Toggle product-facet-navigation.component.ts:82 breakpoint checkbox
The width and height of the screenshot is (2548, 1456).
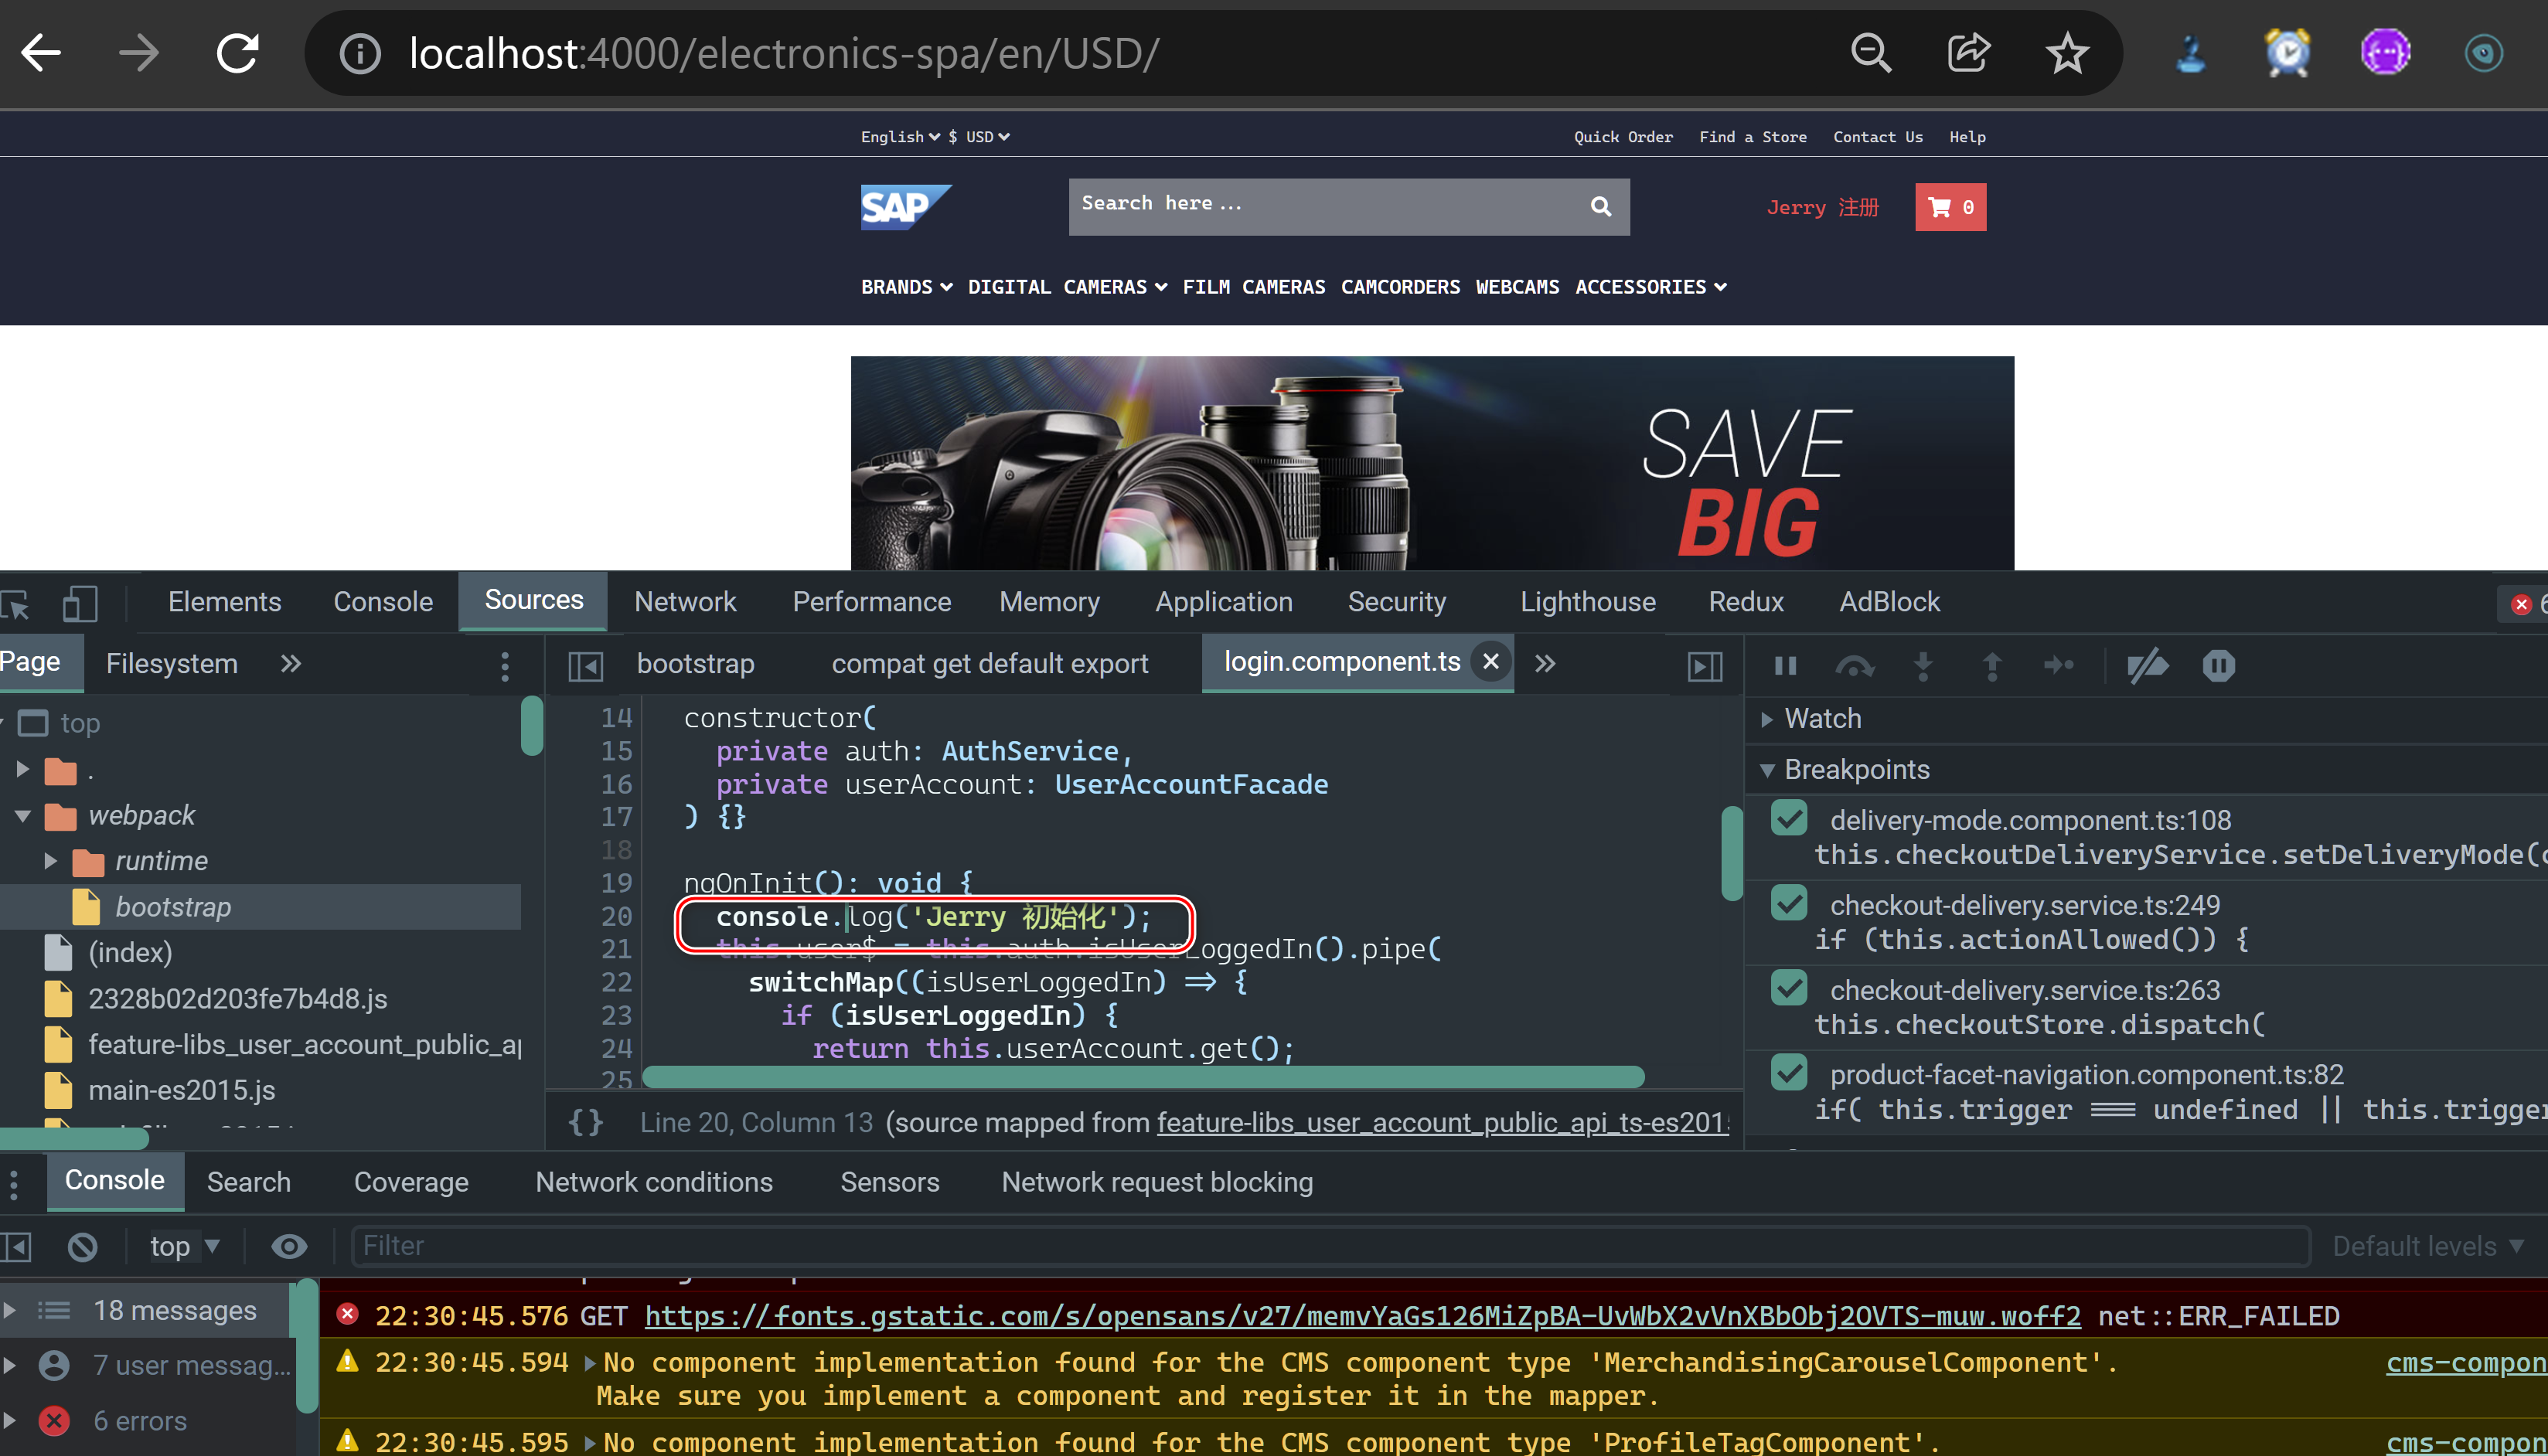coord(1789,1073)
